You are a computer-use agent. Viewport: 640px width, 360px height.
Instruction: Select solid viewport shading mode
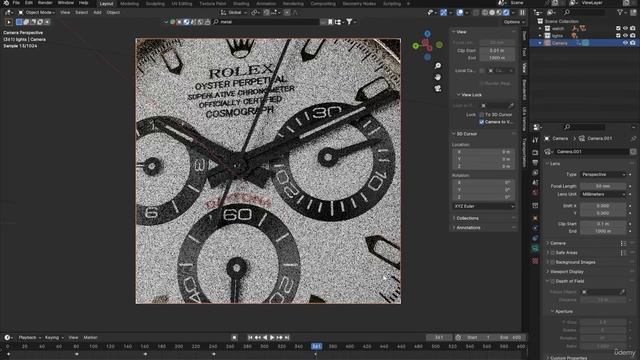coord(492,13)
